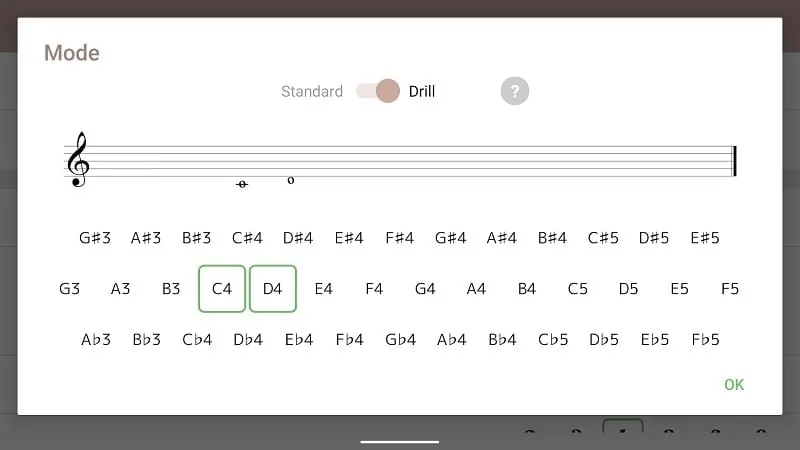This screenshot has width=800, height=450.
Task: Select the F5 note
Action: pos(730,289)
